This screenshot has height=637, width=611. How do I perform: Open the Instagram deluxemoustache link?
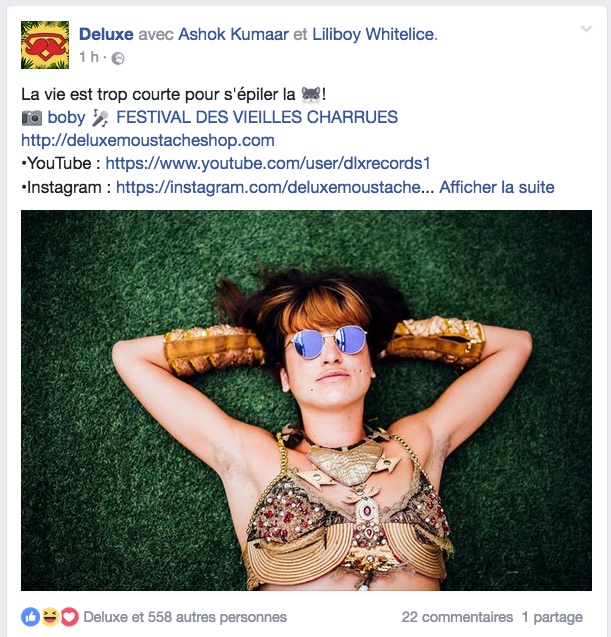tap(275, 187)
